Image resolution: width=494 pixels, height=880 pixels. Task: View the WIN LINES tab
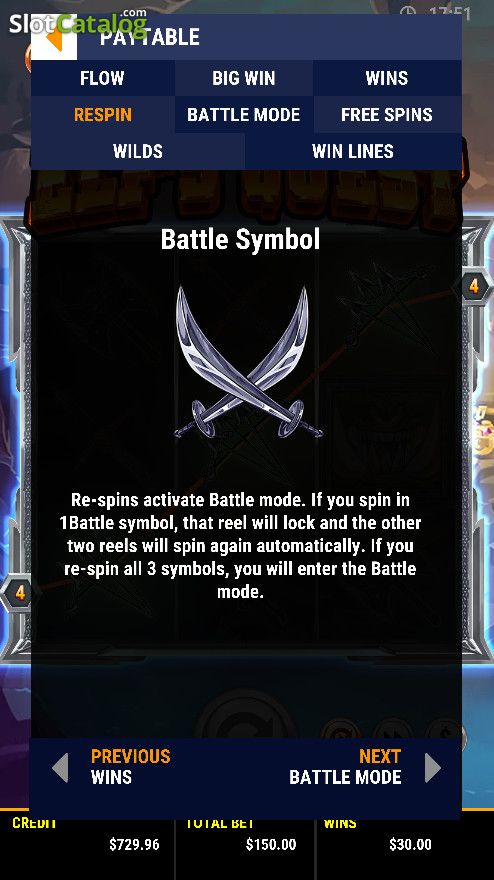[x=353, y=151]
